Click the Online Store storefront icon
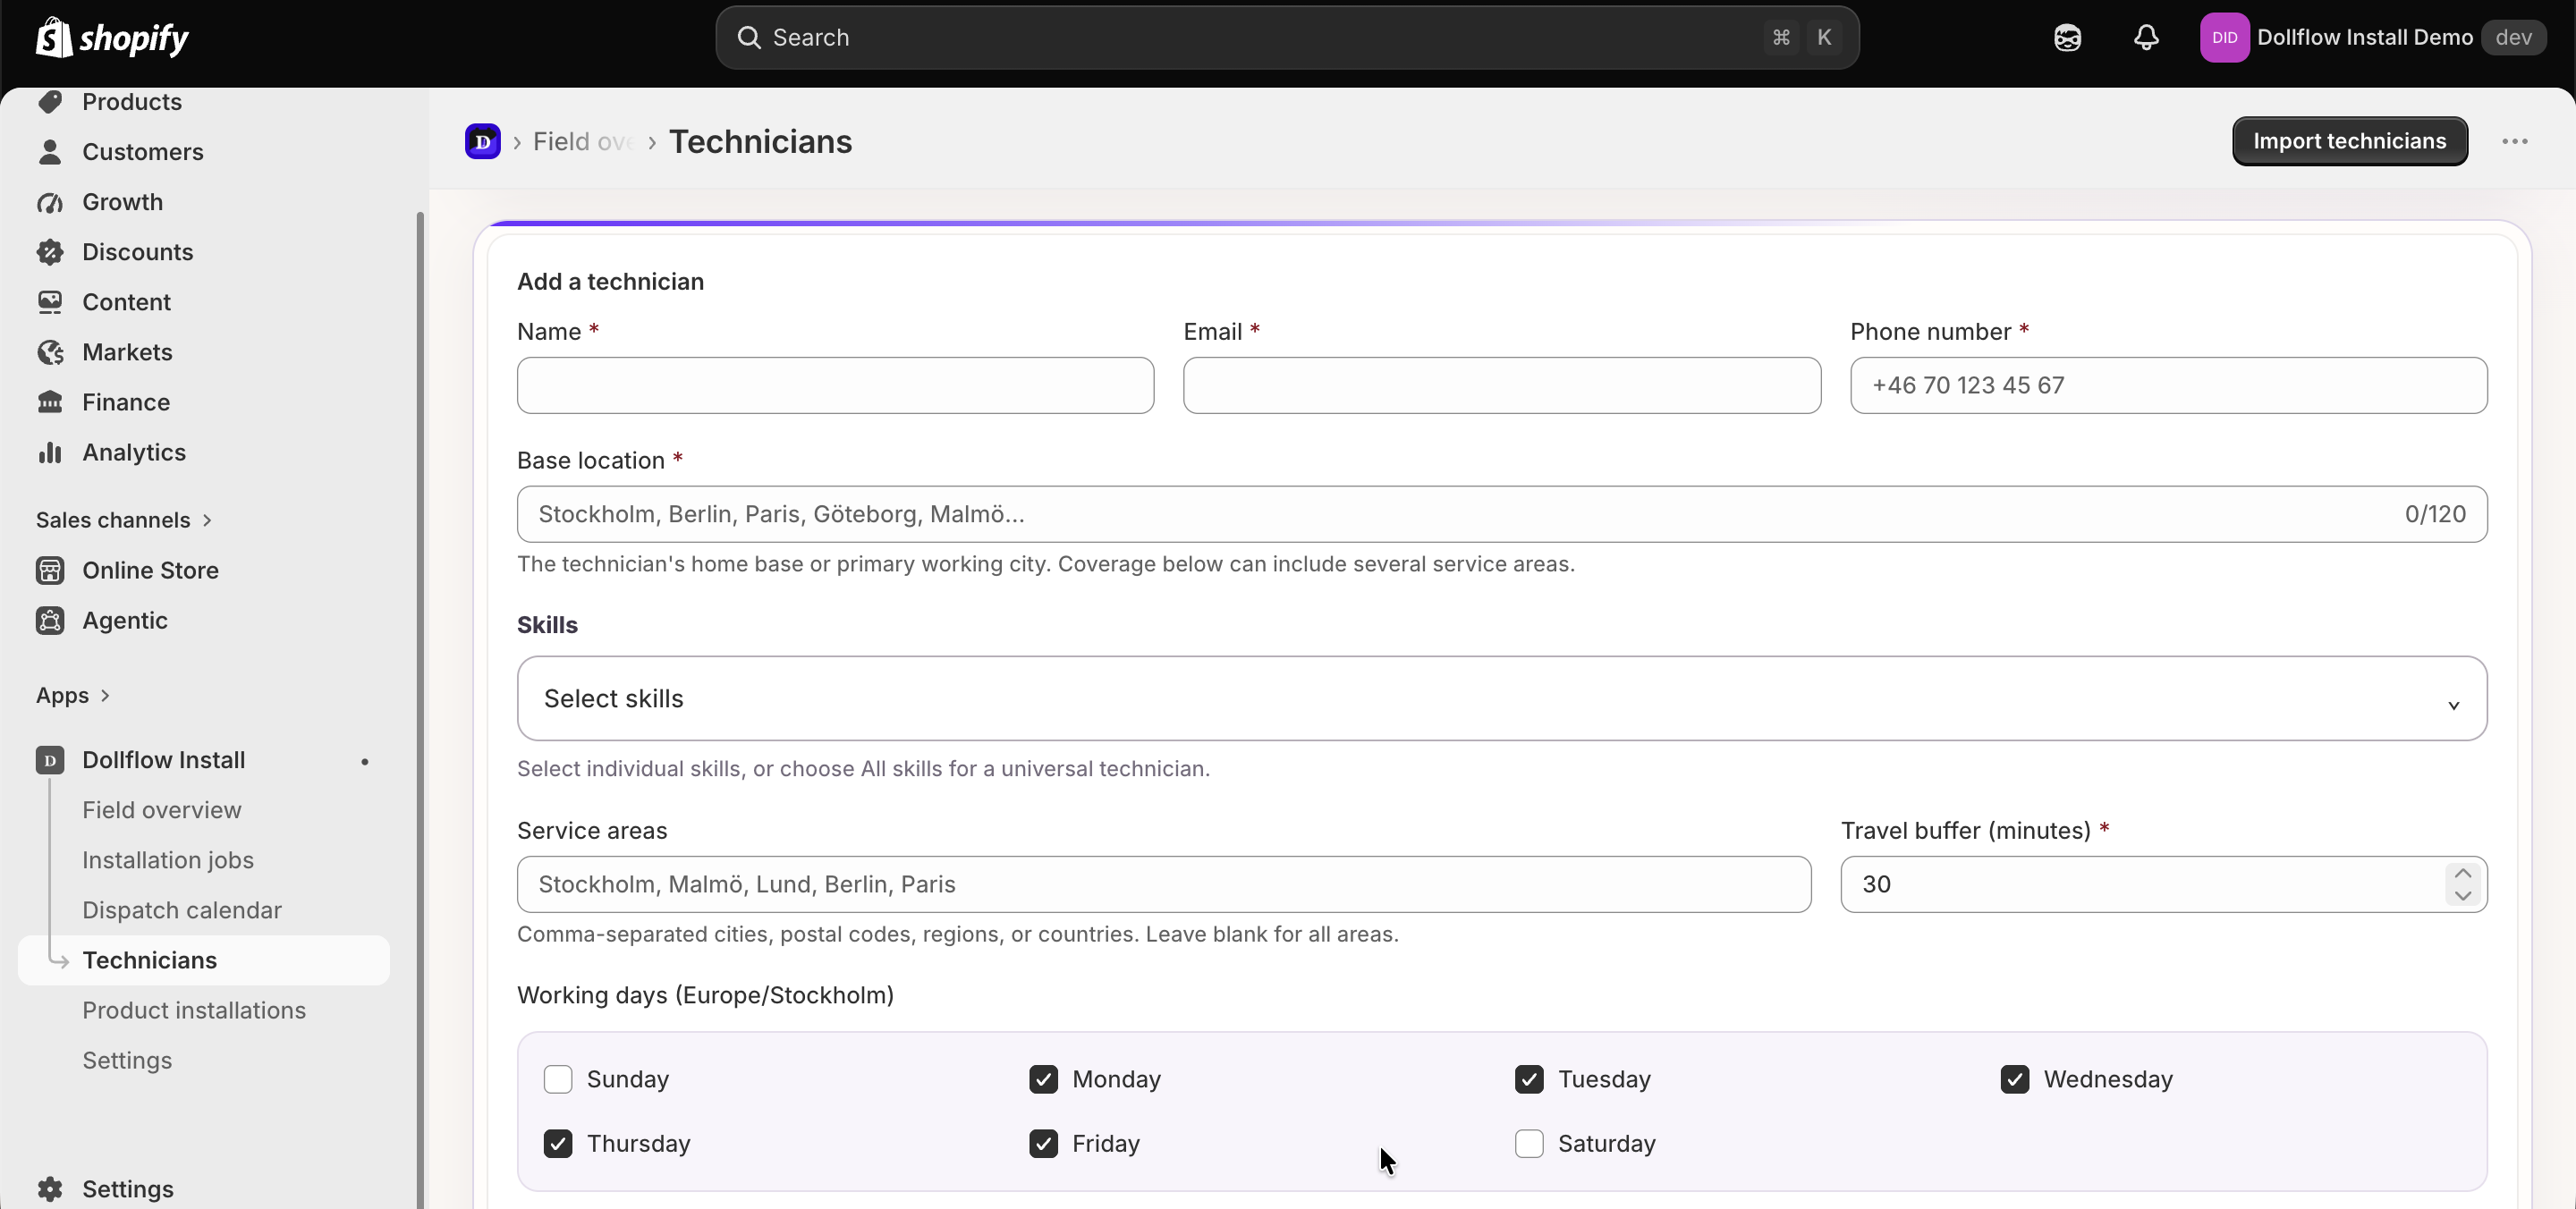The image size is (2576, 1209). coord(50,570)
